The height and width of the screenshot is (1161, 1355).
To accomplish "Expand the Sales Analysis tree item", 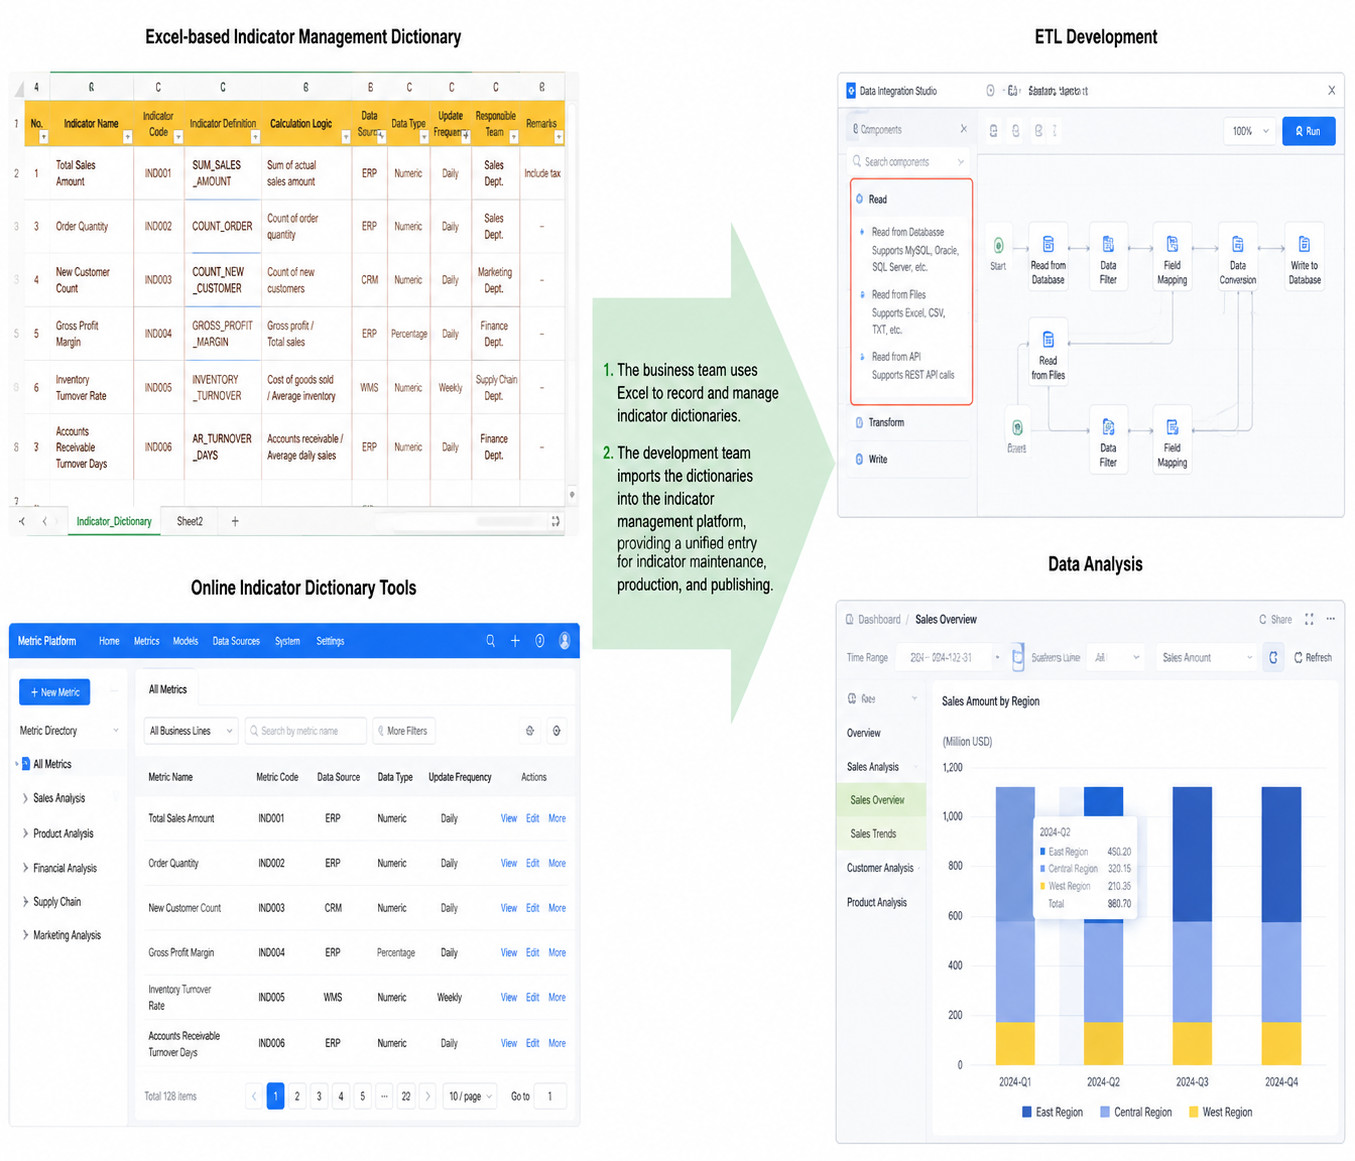I will click(59, 798).
